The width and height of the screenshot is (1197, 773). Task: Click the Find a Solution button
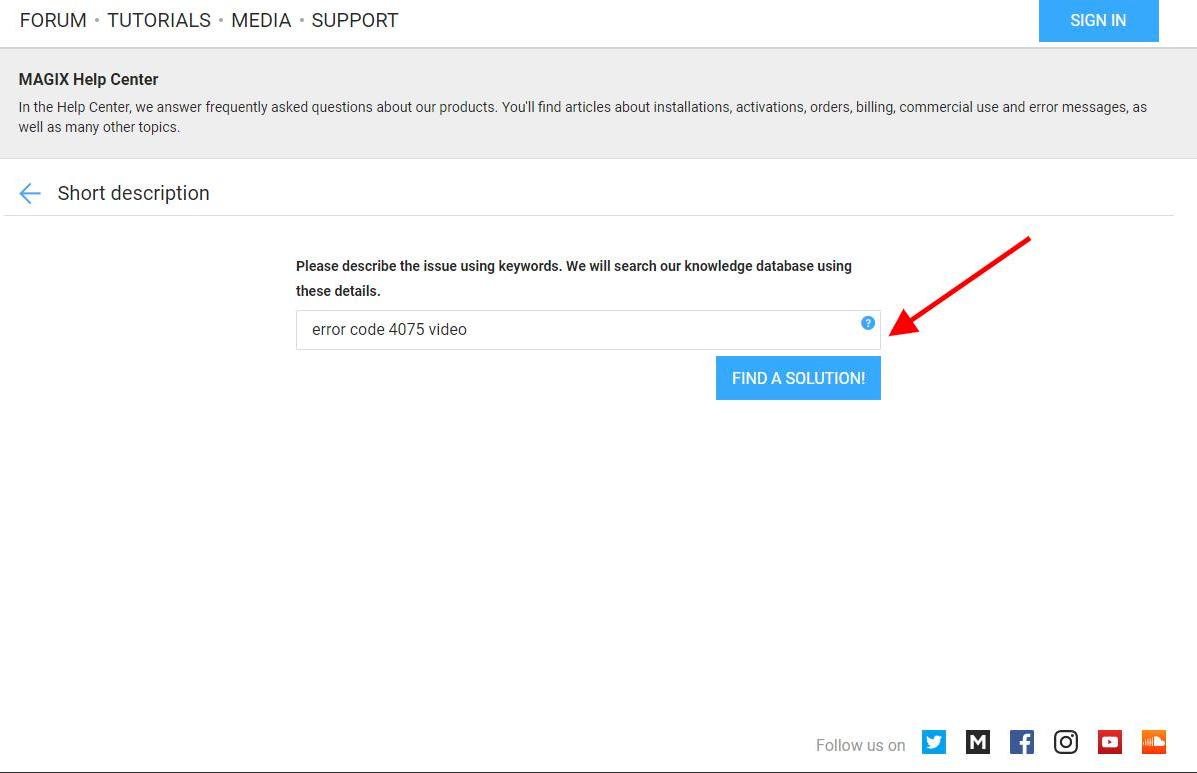(799, 378)
